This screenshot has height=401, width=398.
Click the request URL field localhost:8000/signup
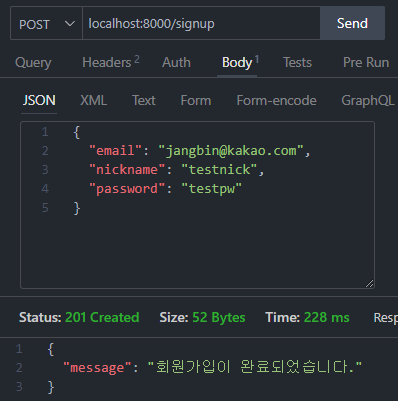pyautogui.click(x=201, y=24)
